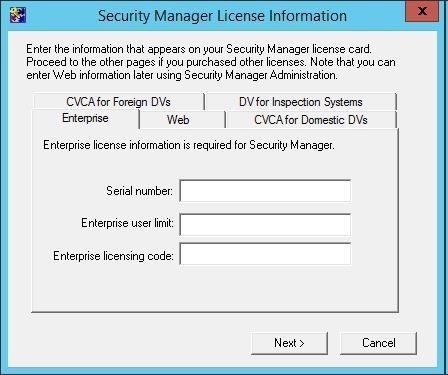This screenshot has width=448, height=375.
Task: Click the license card instruction paragraph
Action: pos(211,62)
